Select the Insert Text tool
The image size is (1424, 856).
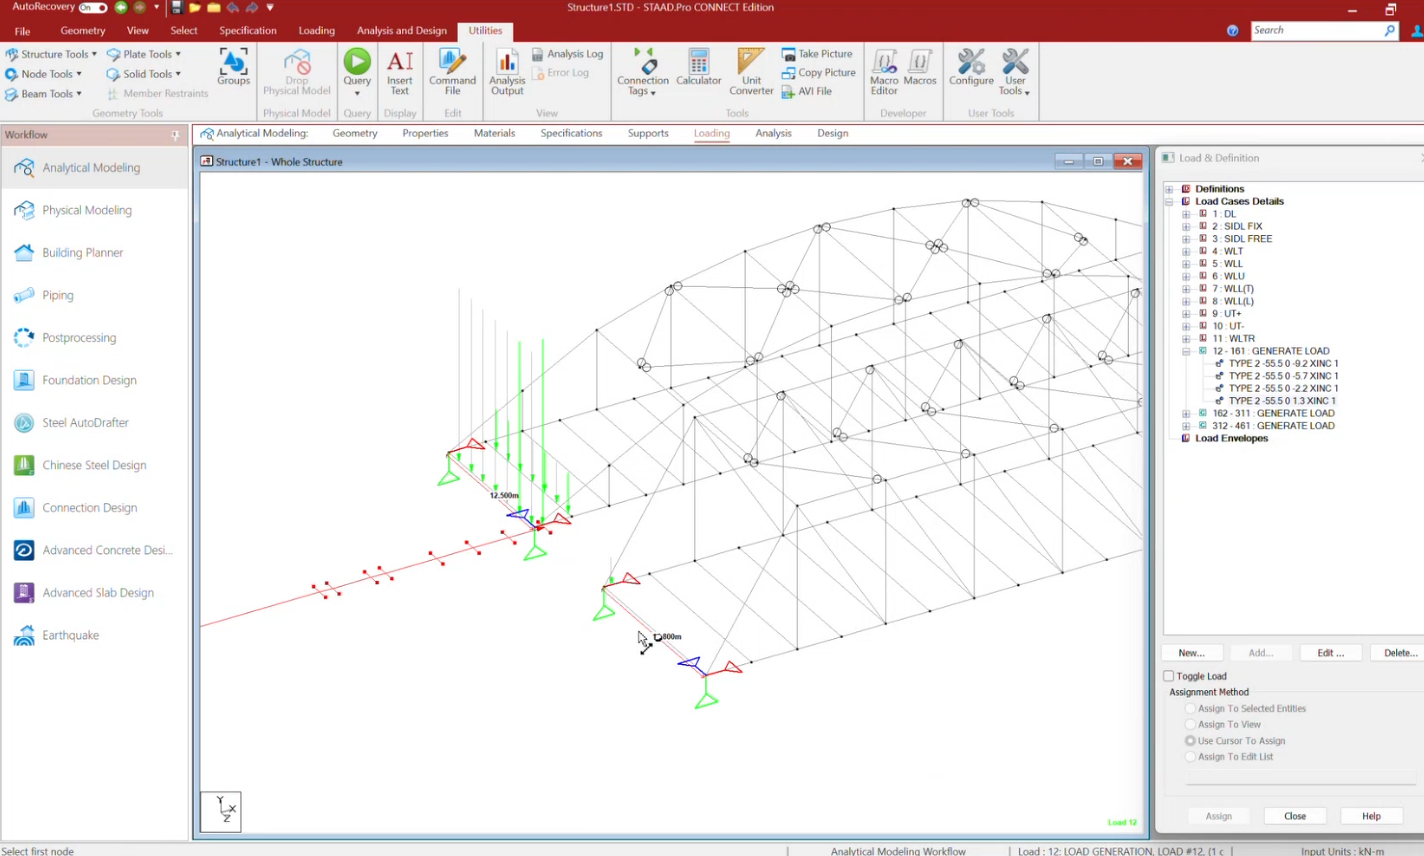click(x=400, y=70)
